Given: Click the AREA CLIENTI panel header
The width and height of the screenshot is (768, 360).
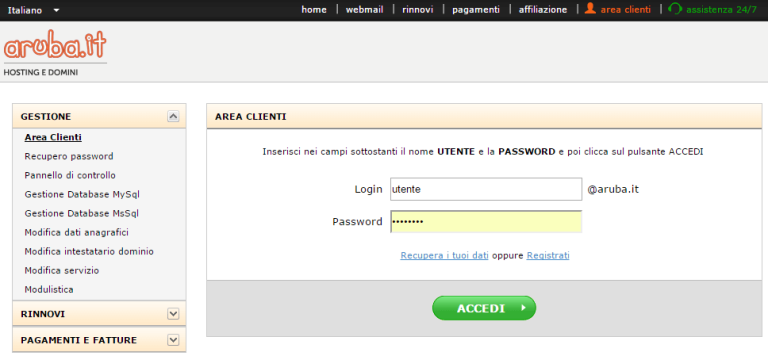Looking at the screenshot, I should click(484, 117).
